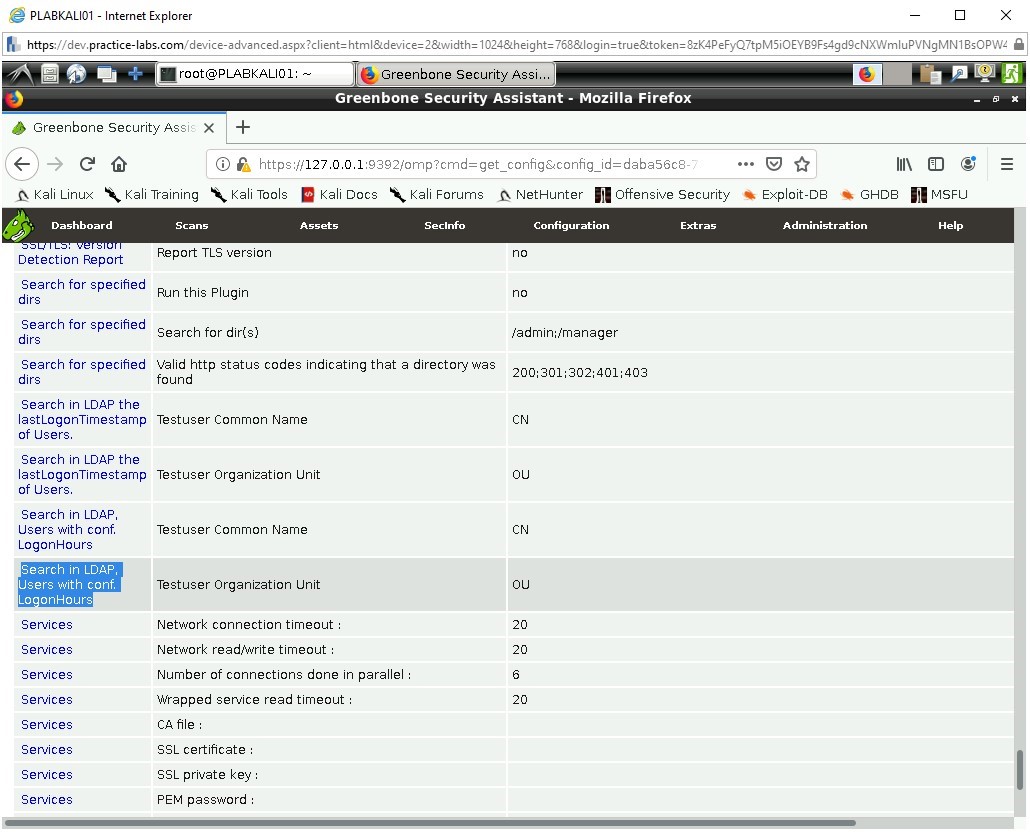
Task: Open the Firefox hamburger menu
Action: pos(1007,164)
